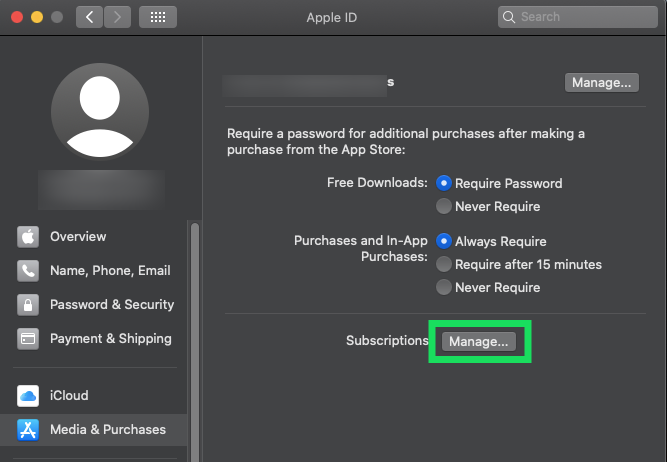Click the Overview Apple logo icon

click(x=28, y=237)
